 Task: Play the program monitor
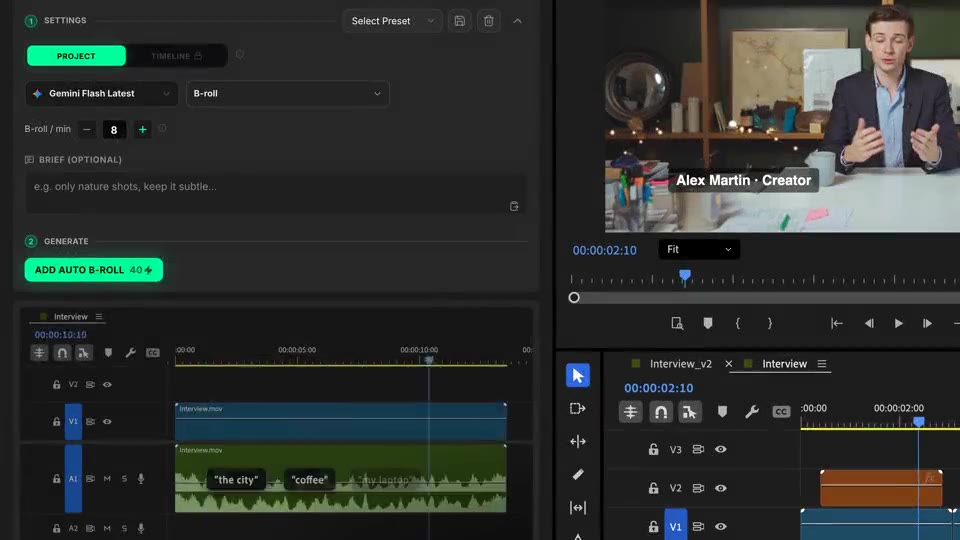898,323
